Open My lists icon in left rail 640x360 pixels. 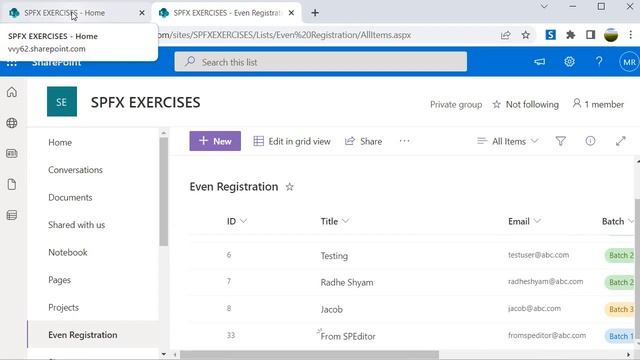[12, 215]
